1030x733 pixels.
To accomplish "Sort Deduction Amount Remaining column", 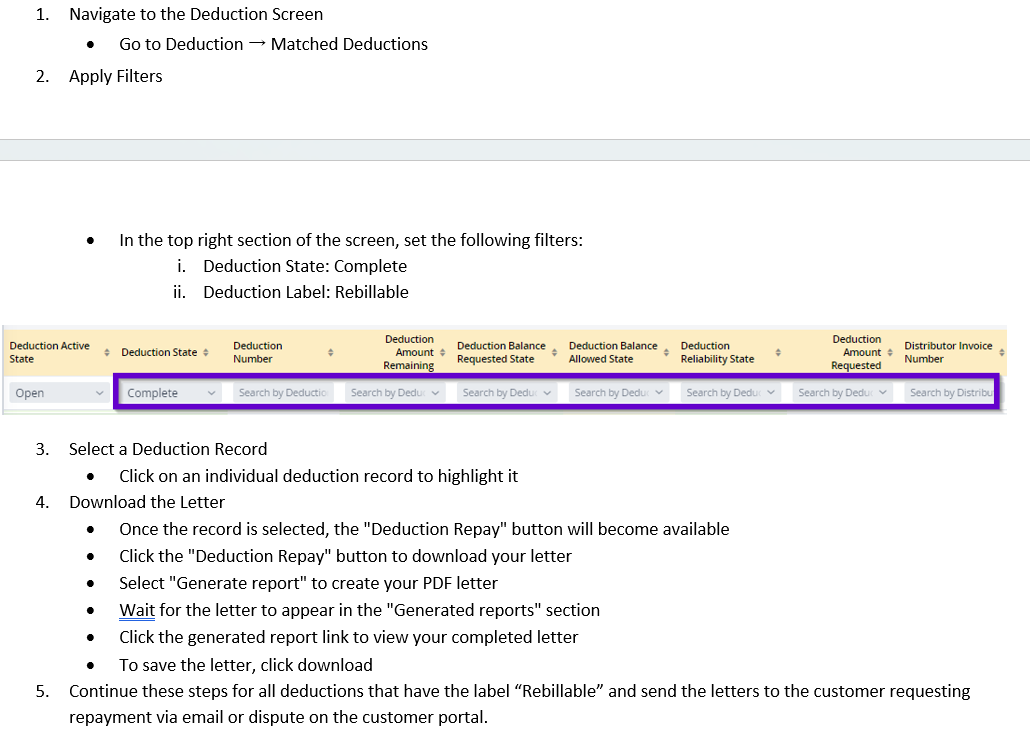I will (x=443, y=353).
